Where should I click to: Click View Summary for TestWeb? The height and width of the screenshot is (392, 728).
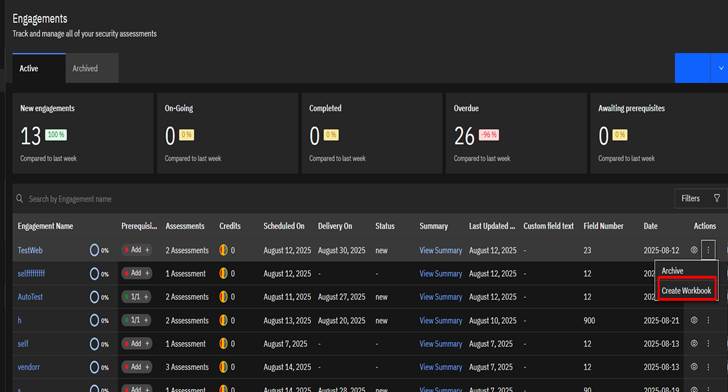click(441, 250)
